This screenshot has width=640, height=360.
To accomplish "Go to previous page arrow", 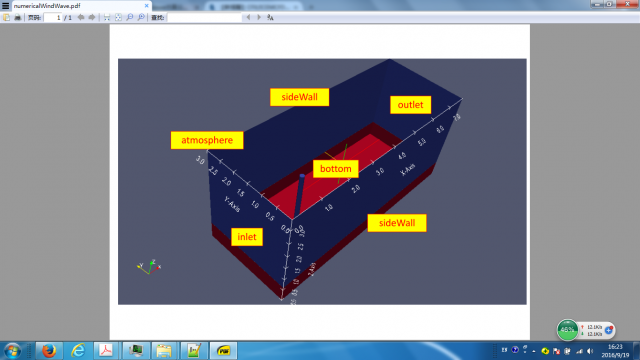I will [81, 17].
